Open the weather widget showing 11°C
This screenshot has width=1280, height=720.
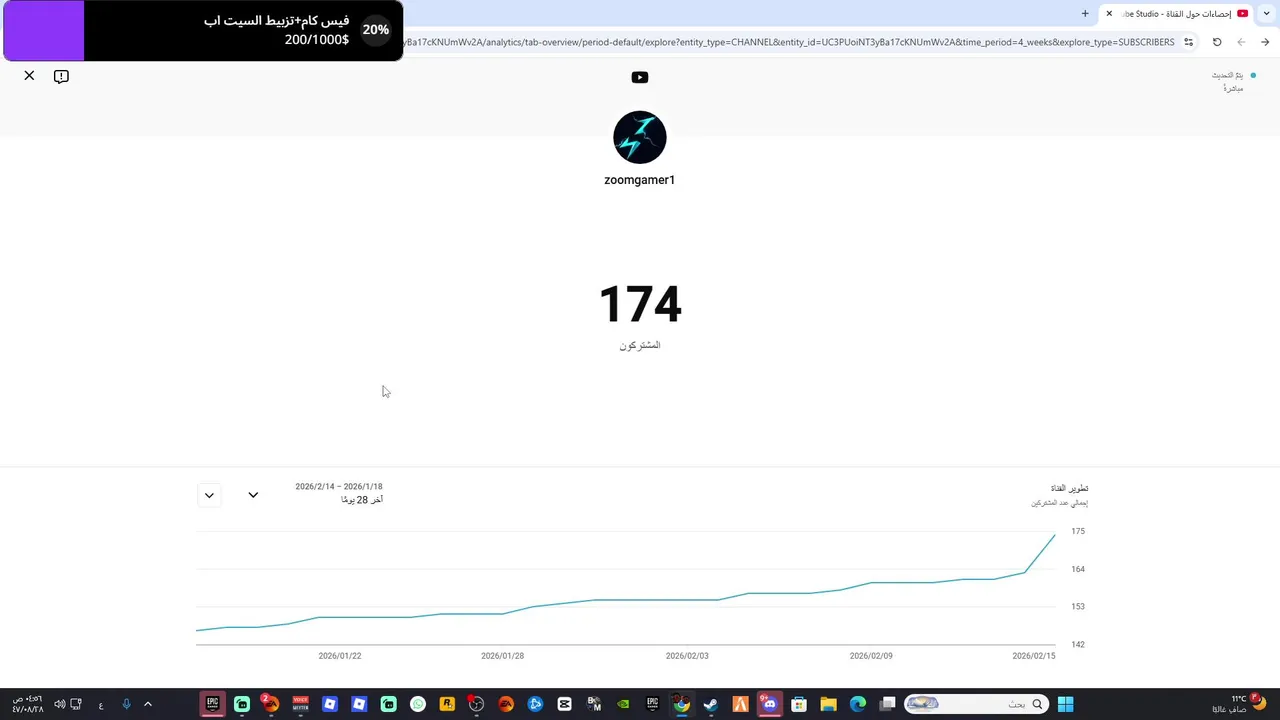(1240, 704)
